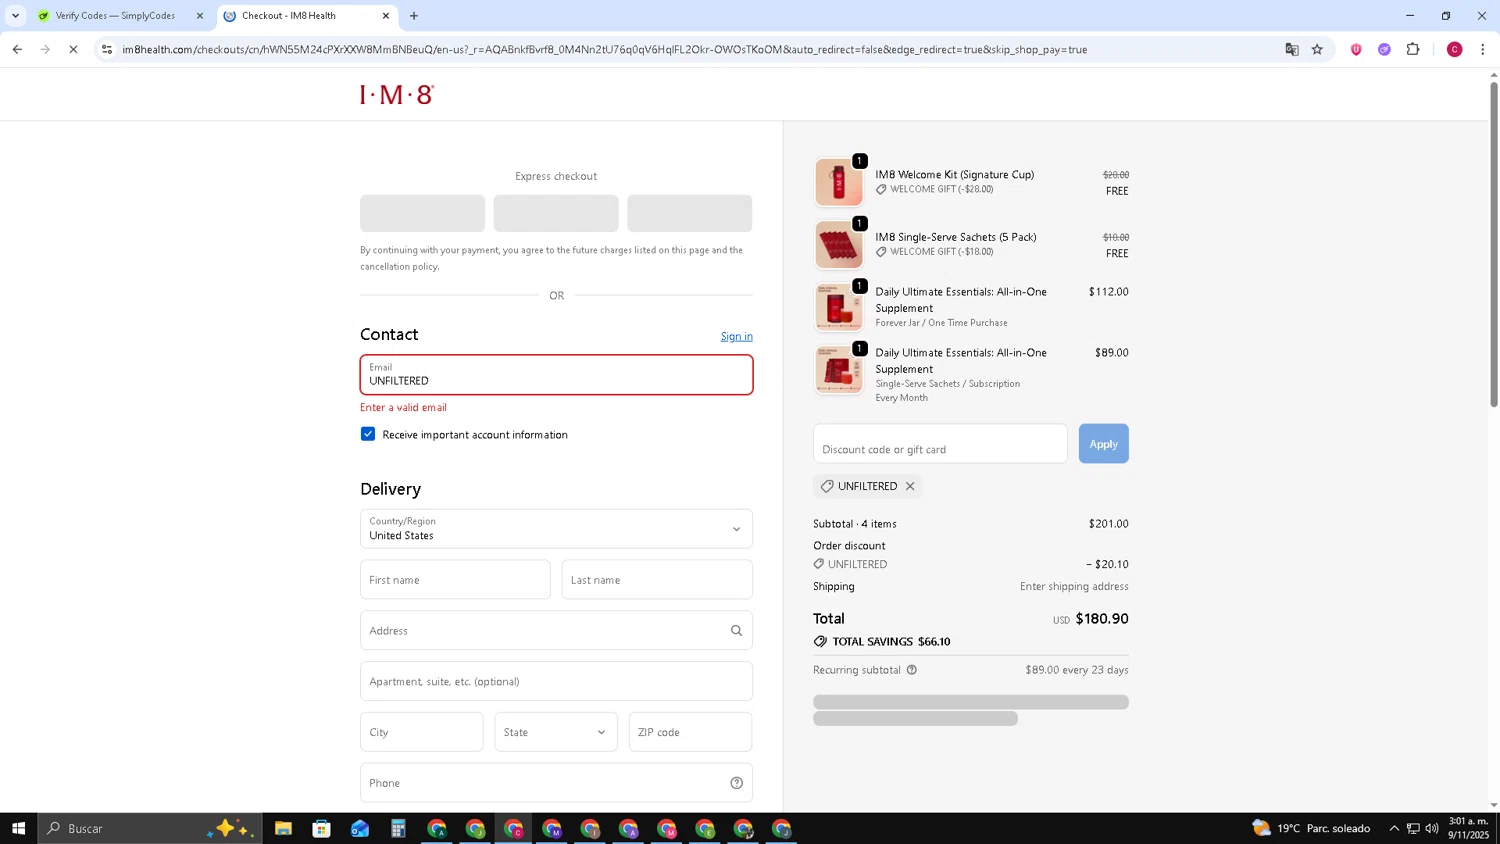1500x844 pixels.
Task: Click the address bar URL
Action: [x=604, y=49]
